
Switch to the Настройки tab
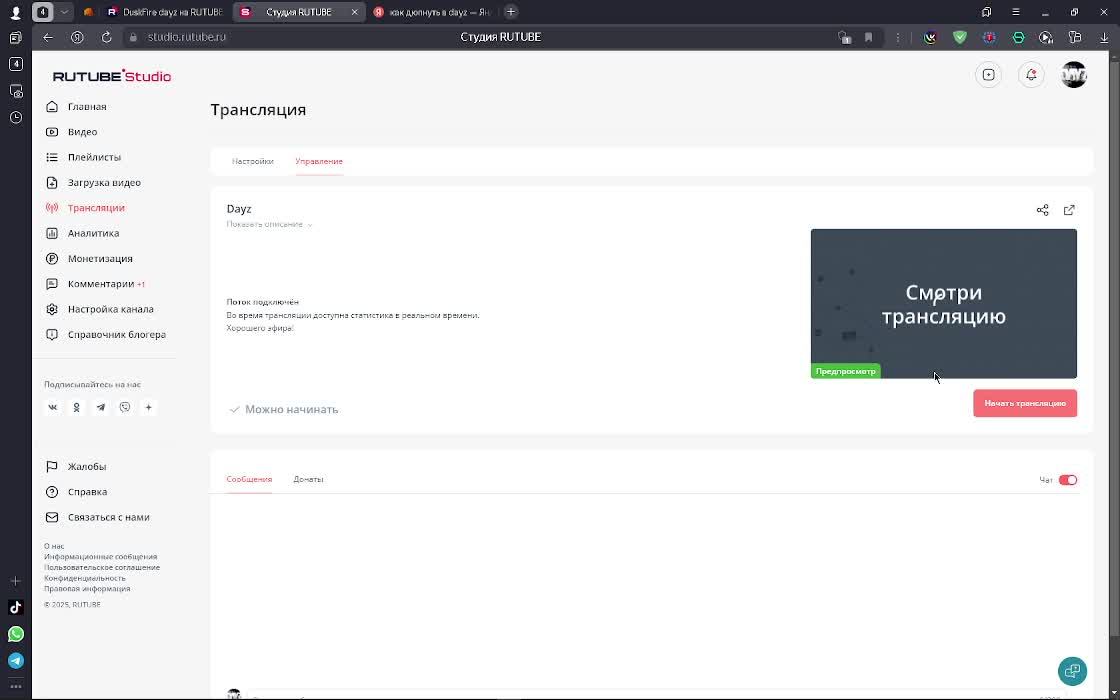252,161
